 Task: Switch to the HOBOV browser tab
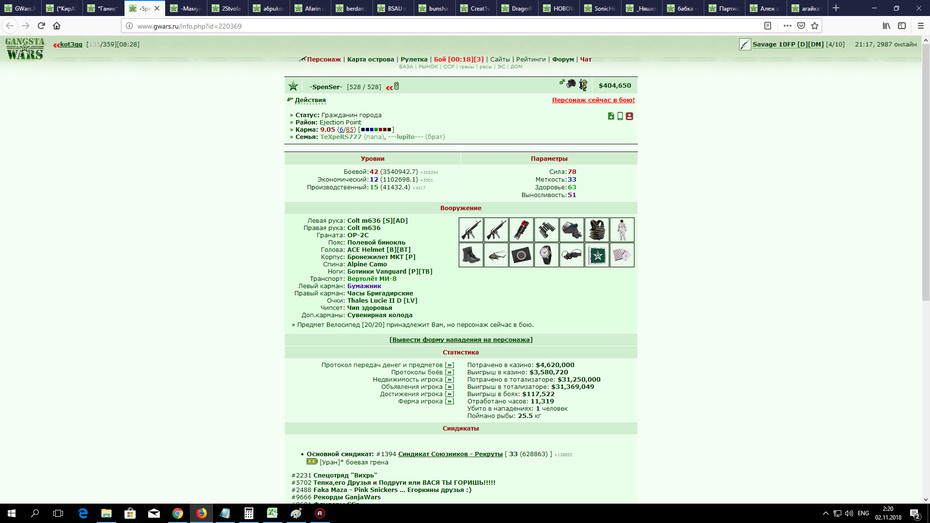[559, 8]
